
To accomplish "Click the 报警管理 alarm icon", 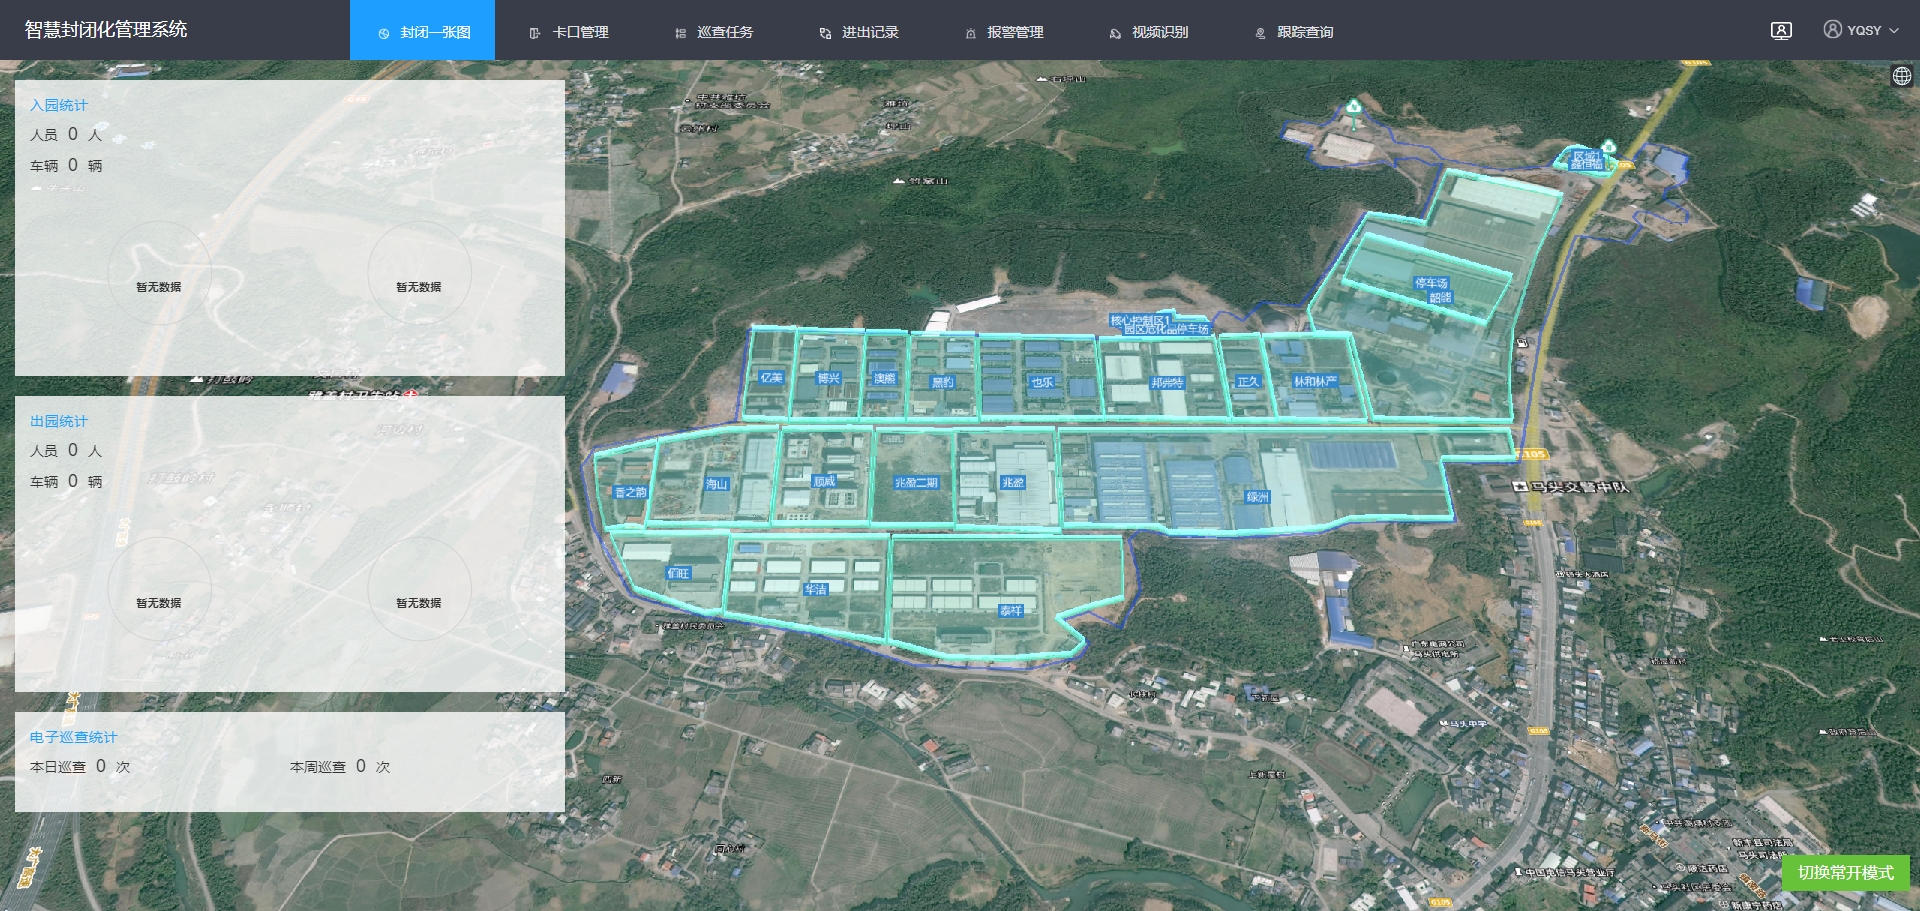I will (970, 33).
